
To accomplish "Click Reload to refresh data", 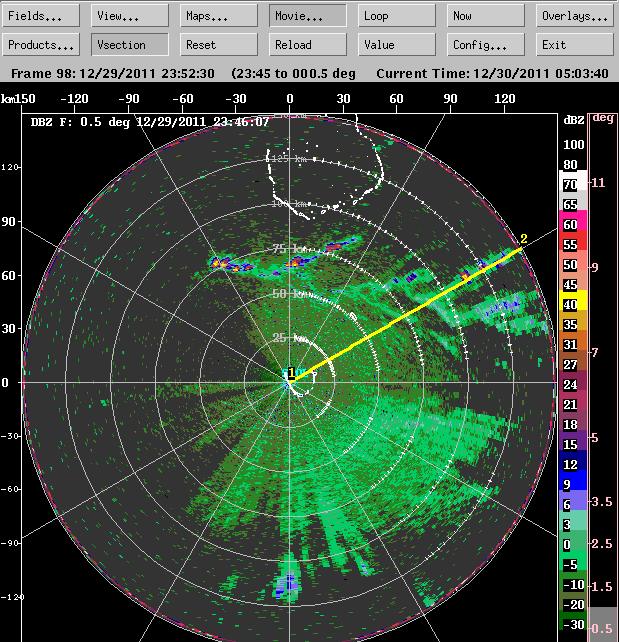I will click(x=308, y=44).
